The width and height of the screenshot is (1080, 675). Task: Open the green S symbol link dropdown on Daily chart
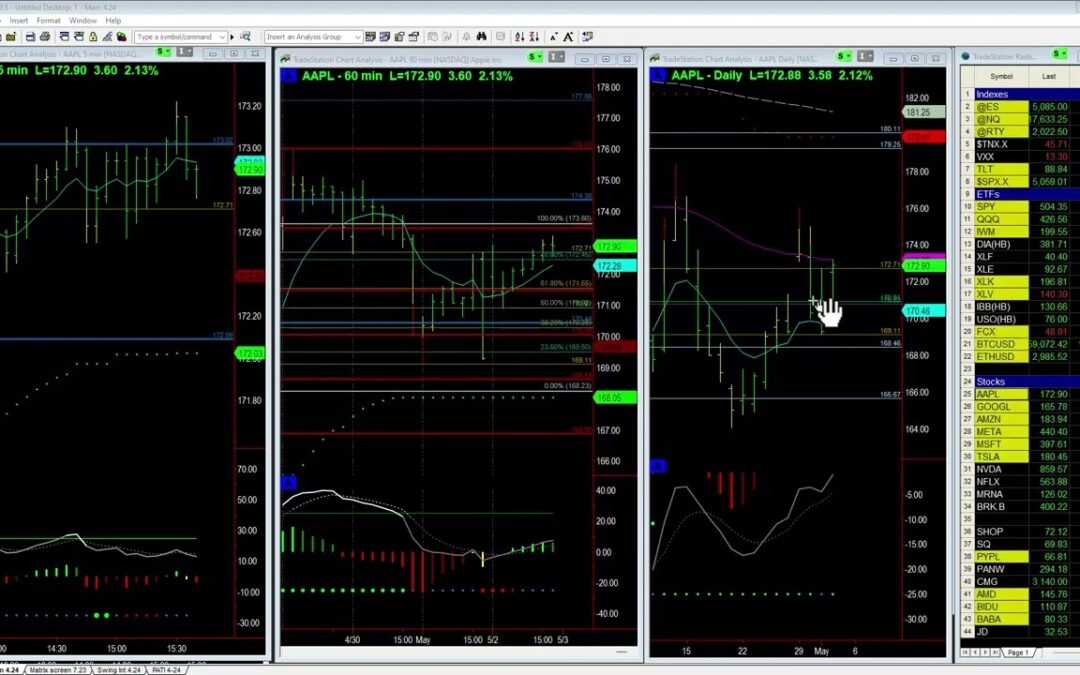coord(843,56)
